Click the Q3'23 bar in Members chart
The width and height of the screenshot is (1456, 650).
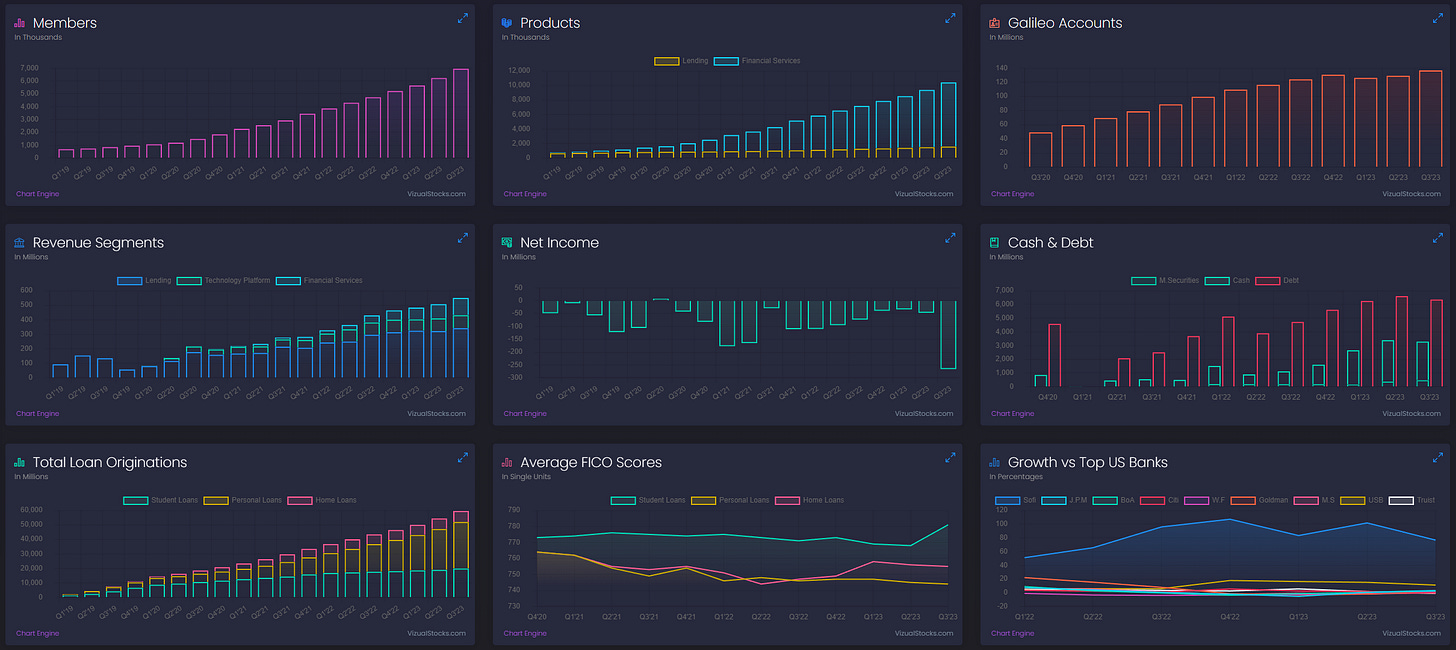point(460,113)
